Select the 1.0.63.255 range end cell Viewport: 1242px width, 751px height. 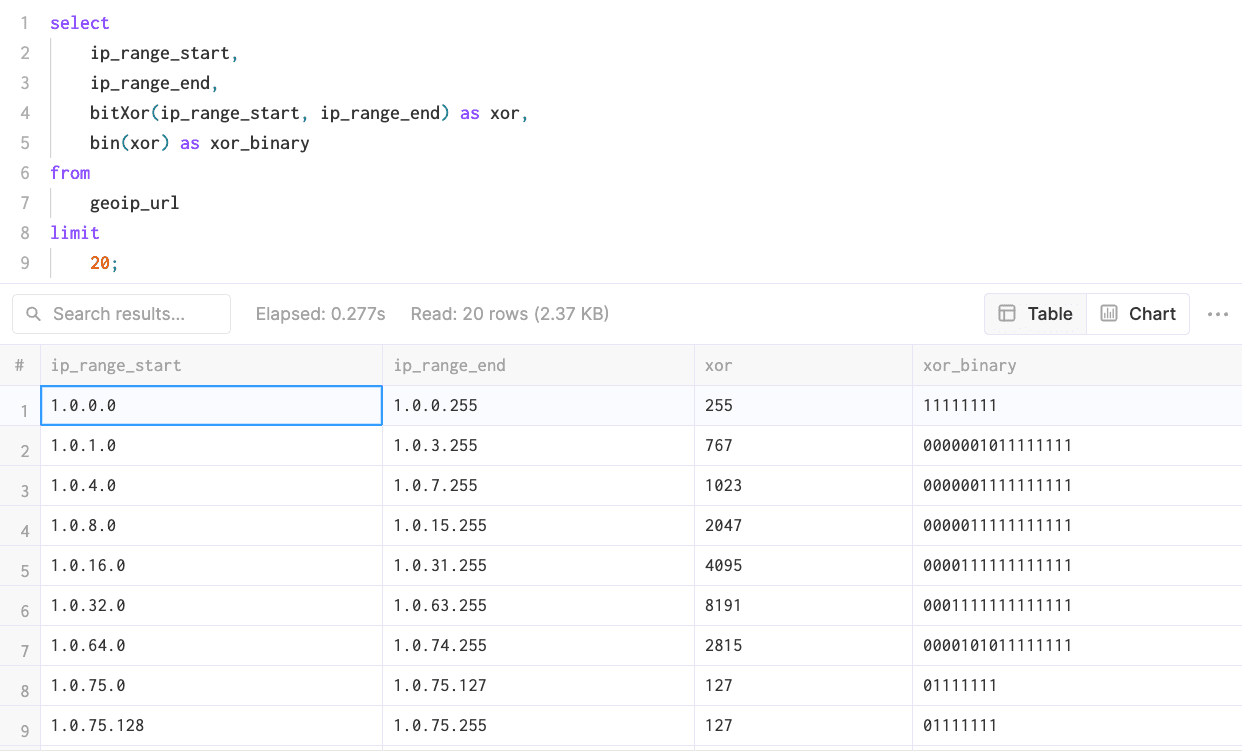point(440,605)
